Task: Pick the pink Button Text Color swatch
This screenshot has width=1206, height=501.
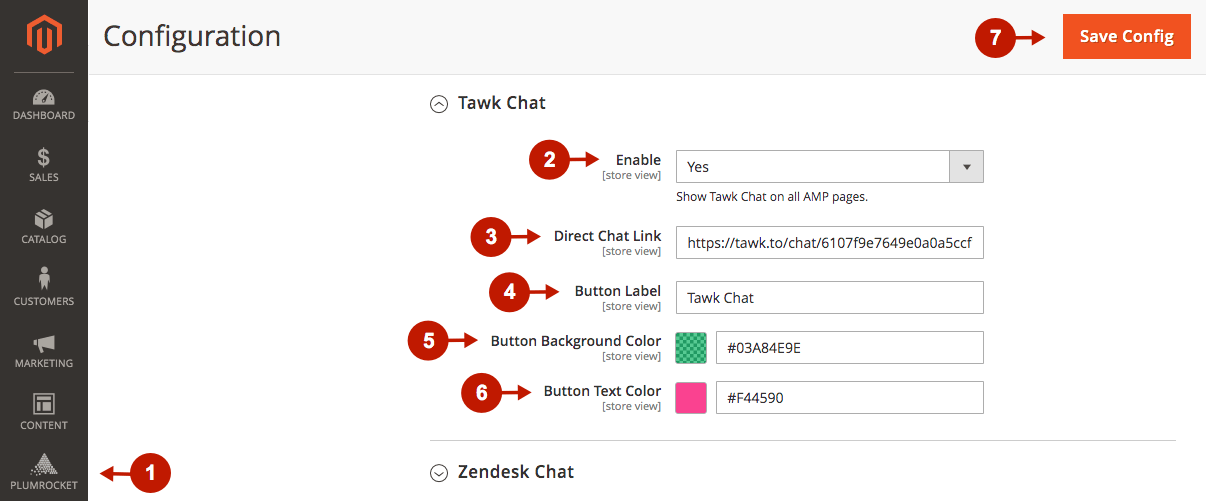Action: click(x=691, y=397)
